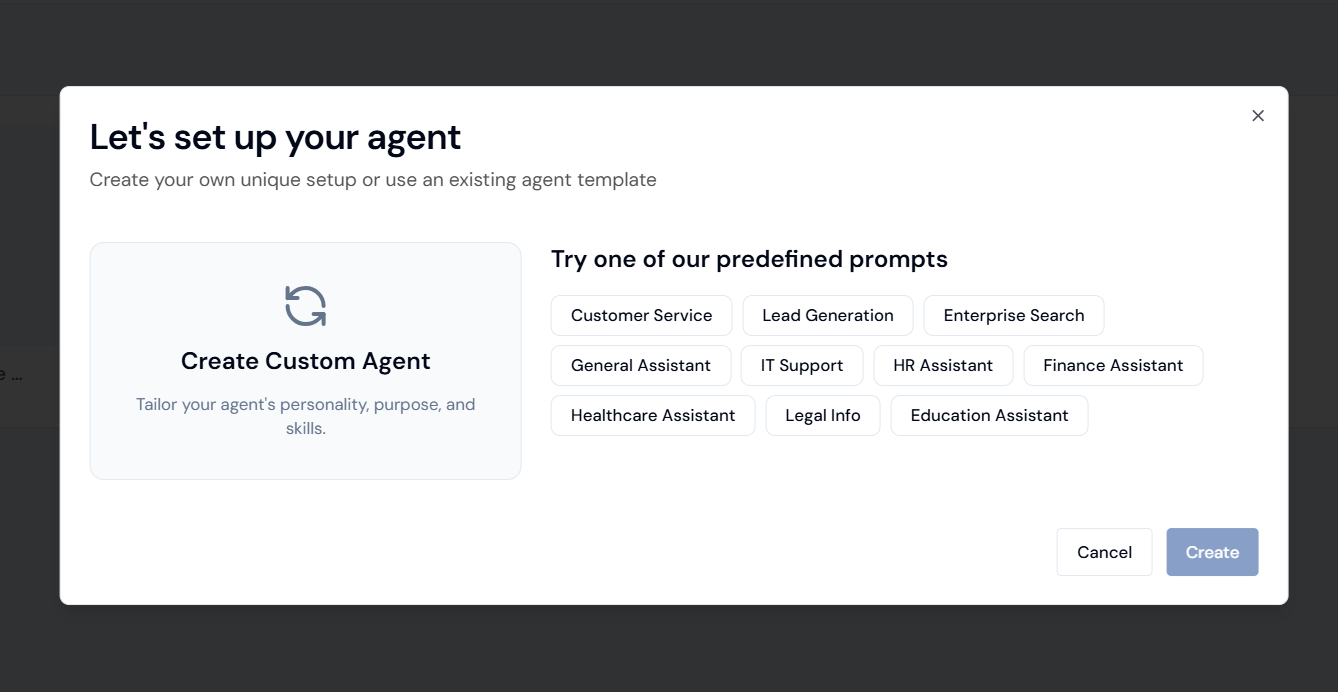This screenshot has width=1338, height=692.
Task: Click the 'Create your own unique setup' subtitle
Action: coord(372,180)
